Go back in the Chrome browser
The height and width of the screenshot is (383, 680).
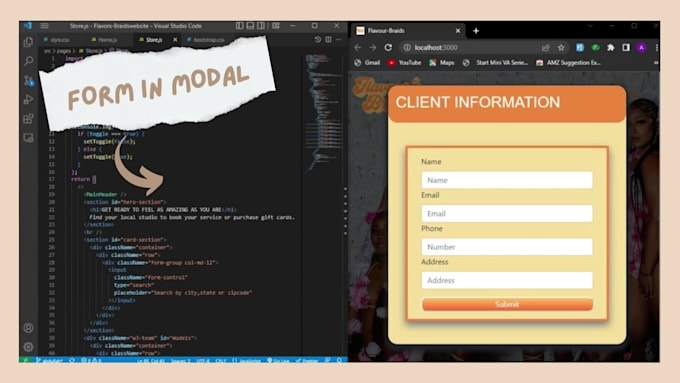[x=358, y=47]
